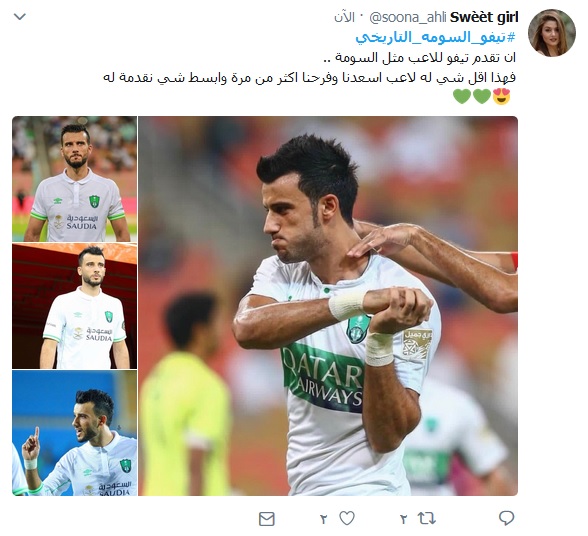Image resolution: width=588 pixels, height=536 pixels.
Task: Click the reply speech bubble icon
Action: (506, 518)
